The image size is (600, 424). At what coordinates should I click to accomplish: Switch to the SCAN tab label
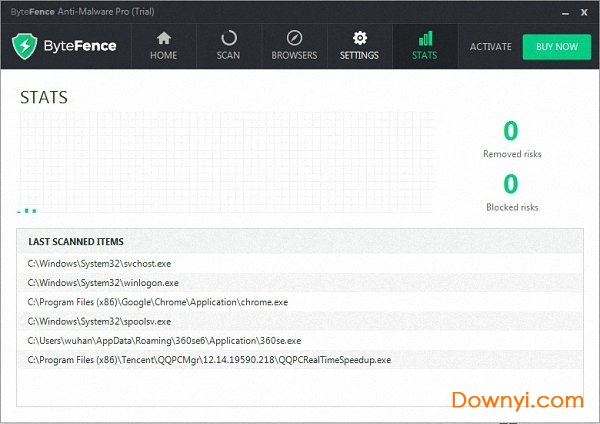tap(228, 55)
